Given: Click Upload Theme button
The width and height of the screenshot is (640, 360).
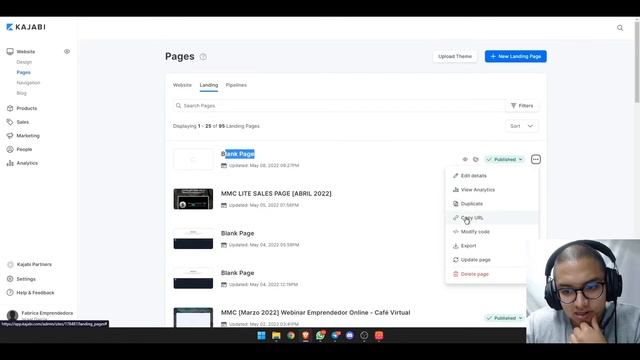Looking at the screenshot, I should click(455, 56).
